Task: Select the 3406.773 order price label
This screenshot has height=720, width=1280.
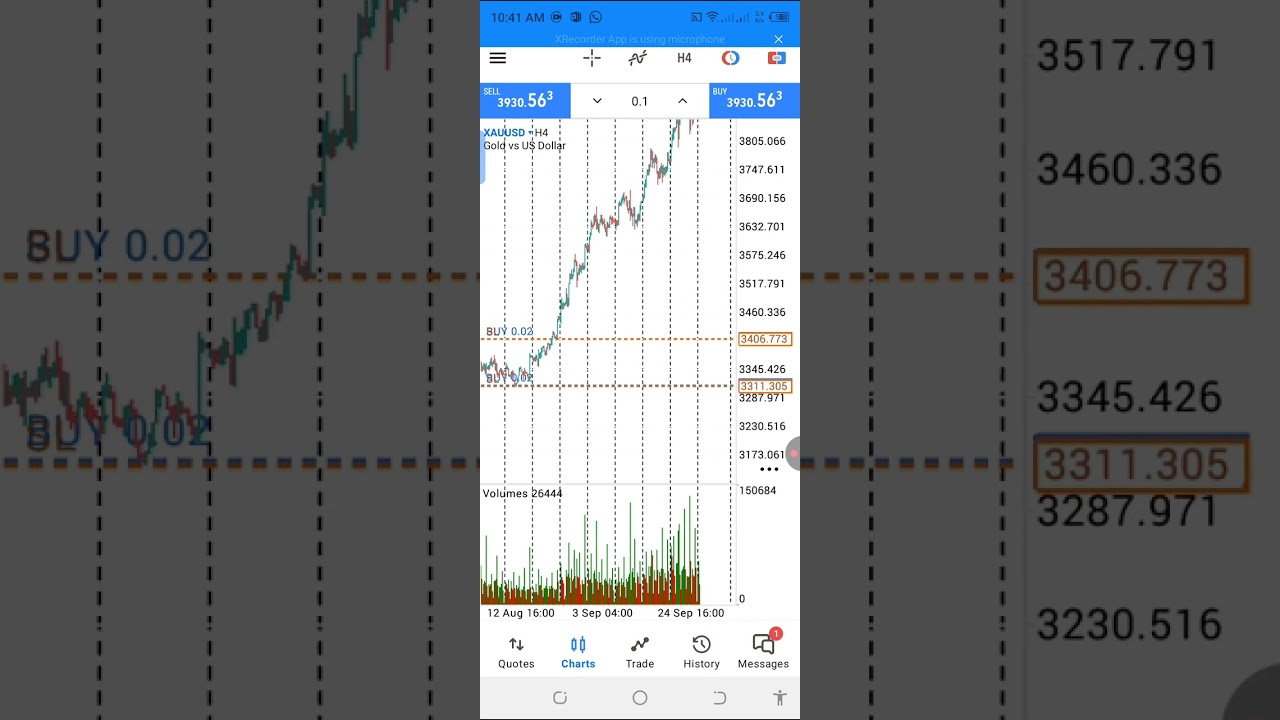Action: pyautogui.click(x=765, y=339)
